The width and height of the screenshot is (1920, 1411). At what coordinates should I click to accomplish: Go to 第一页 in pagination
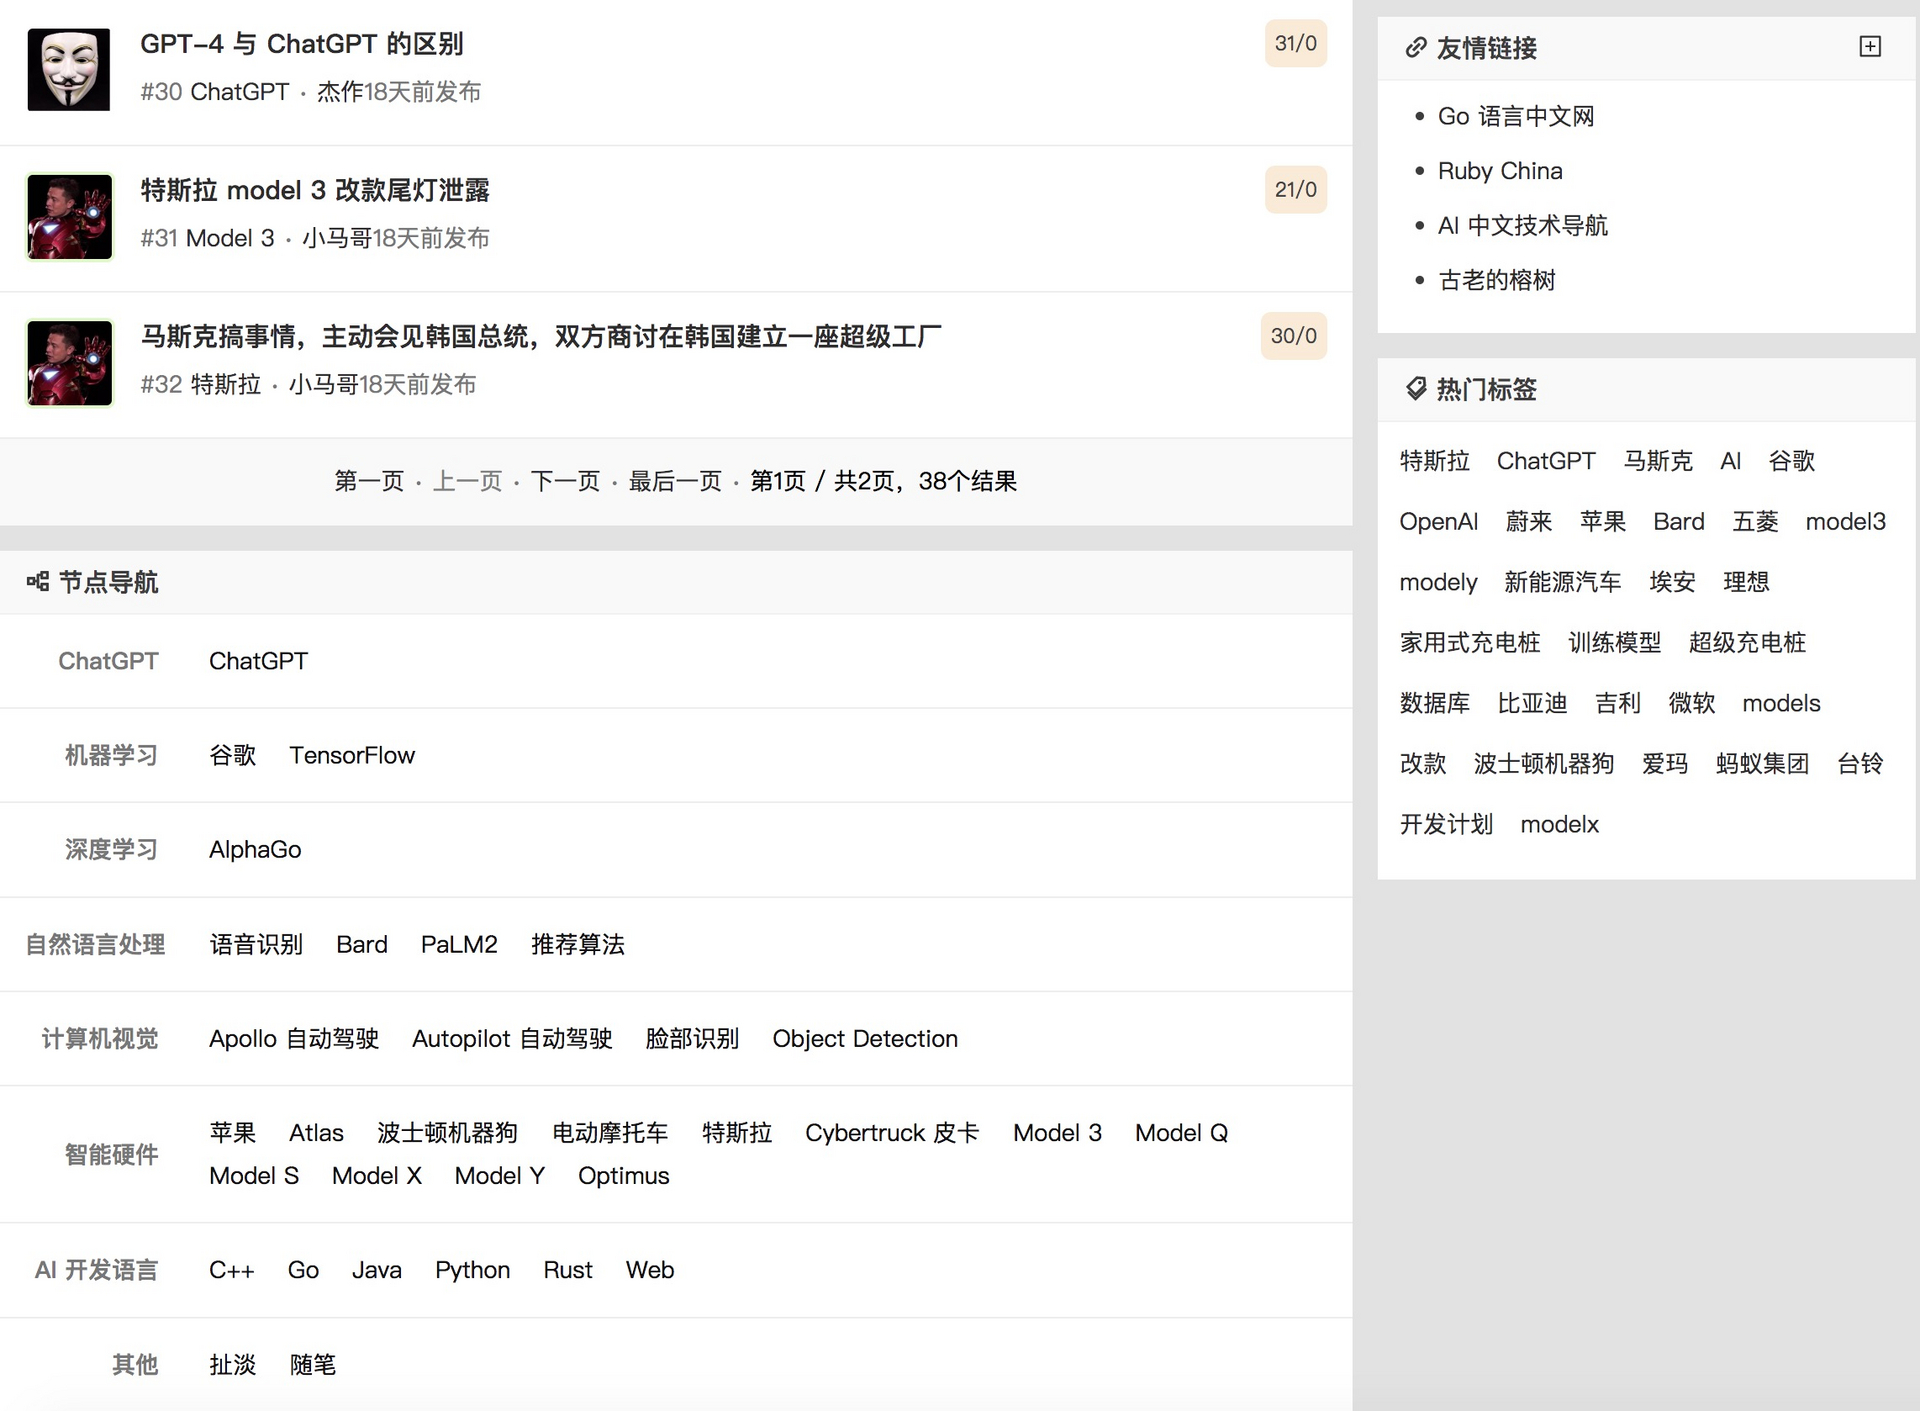coord(369,481)
